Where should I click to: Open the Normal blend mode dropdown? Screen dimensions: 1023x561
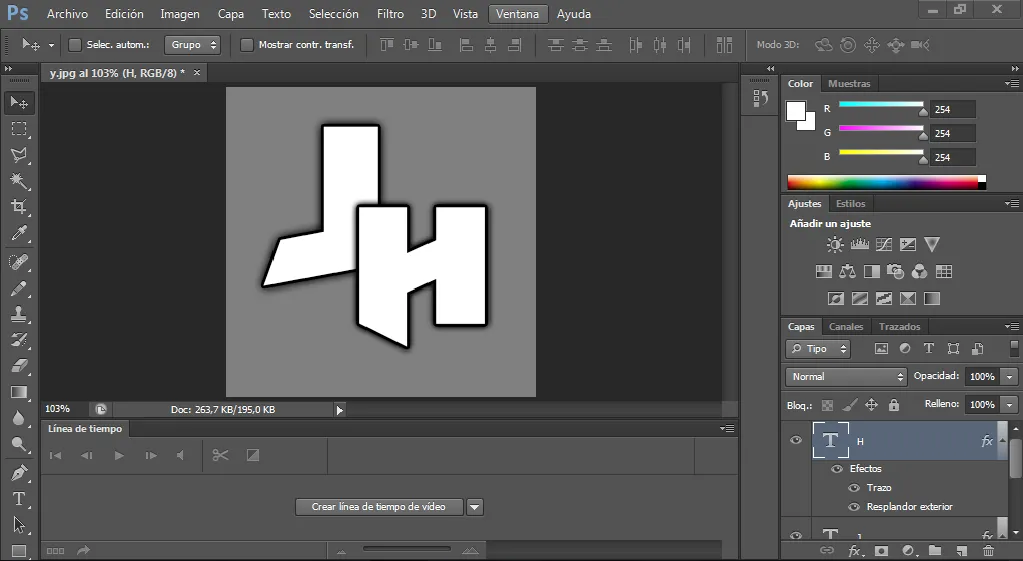pos(846,376)
